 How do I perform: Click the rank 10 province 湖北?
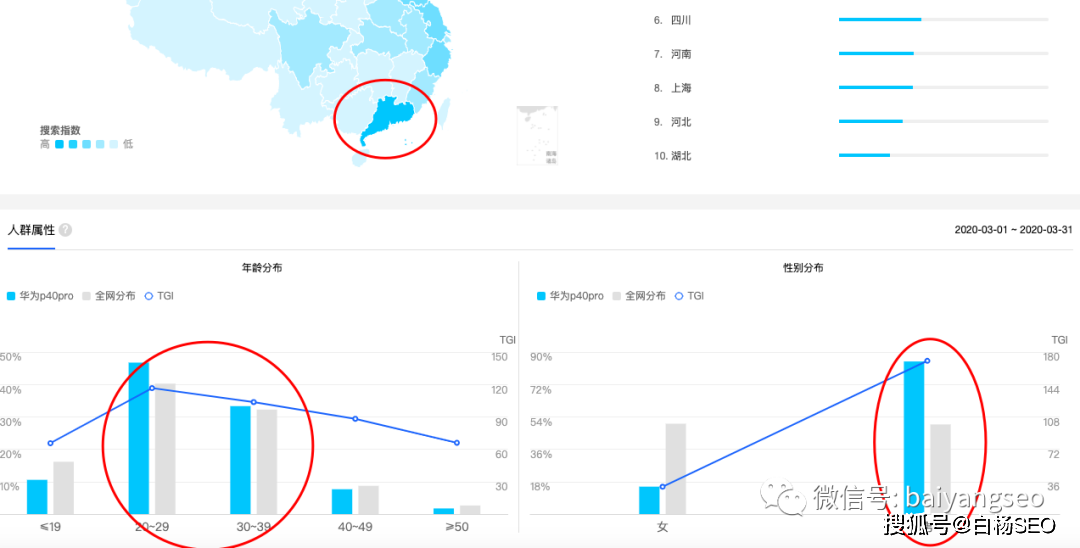coord(681,156)
